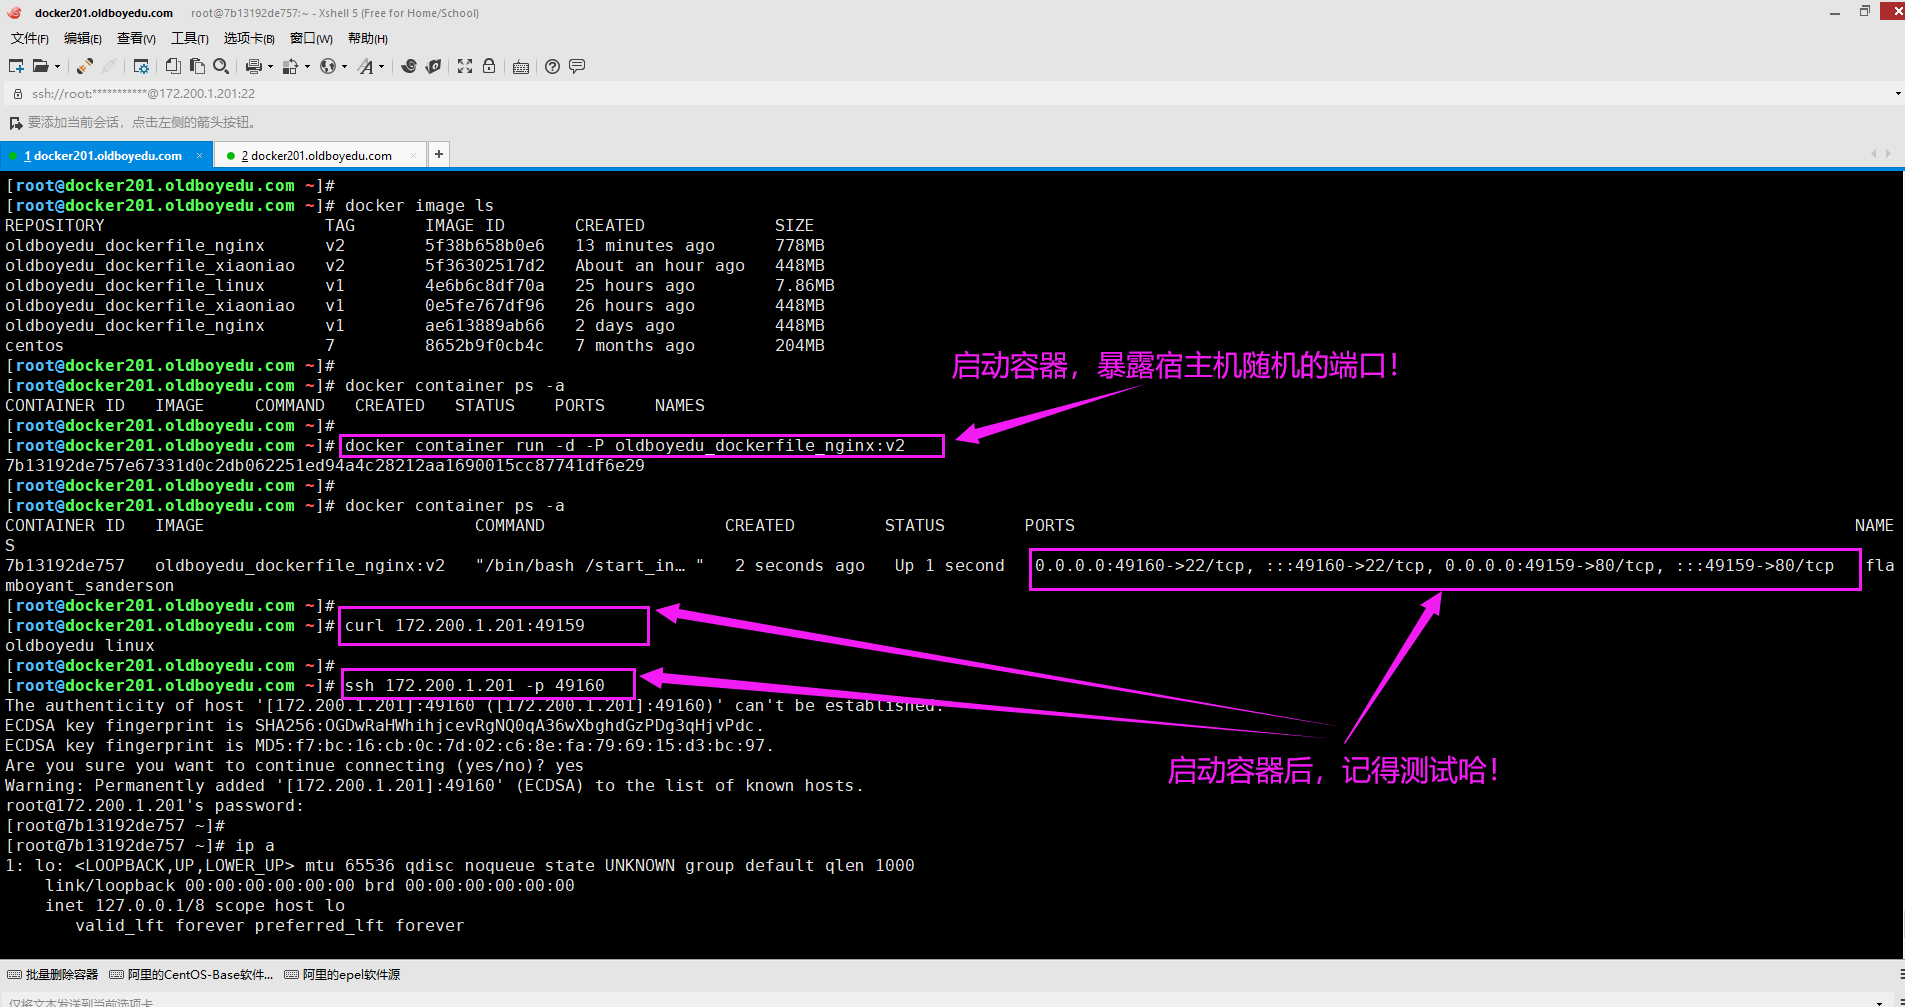
Task: Click the Copy icon in toolbar
Action: (173, 66)
